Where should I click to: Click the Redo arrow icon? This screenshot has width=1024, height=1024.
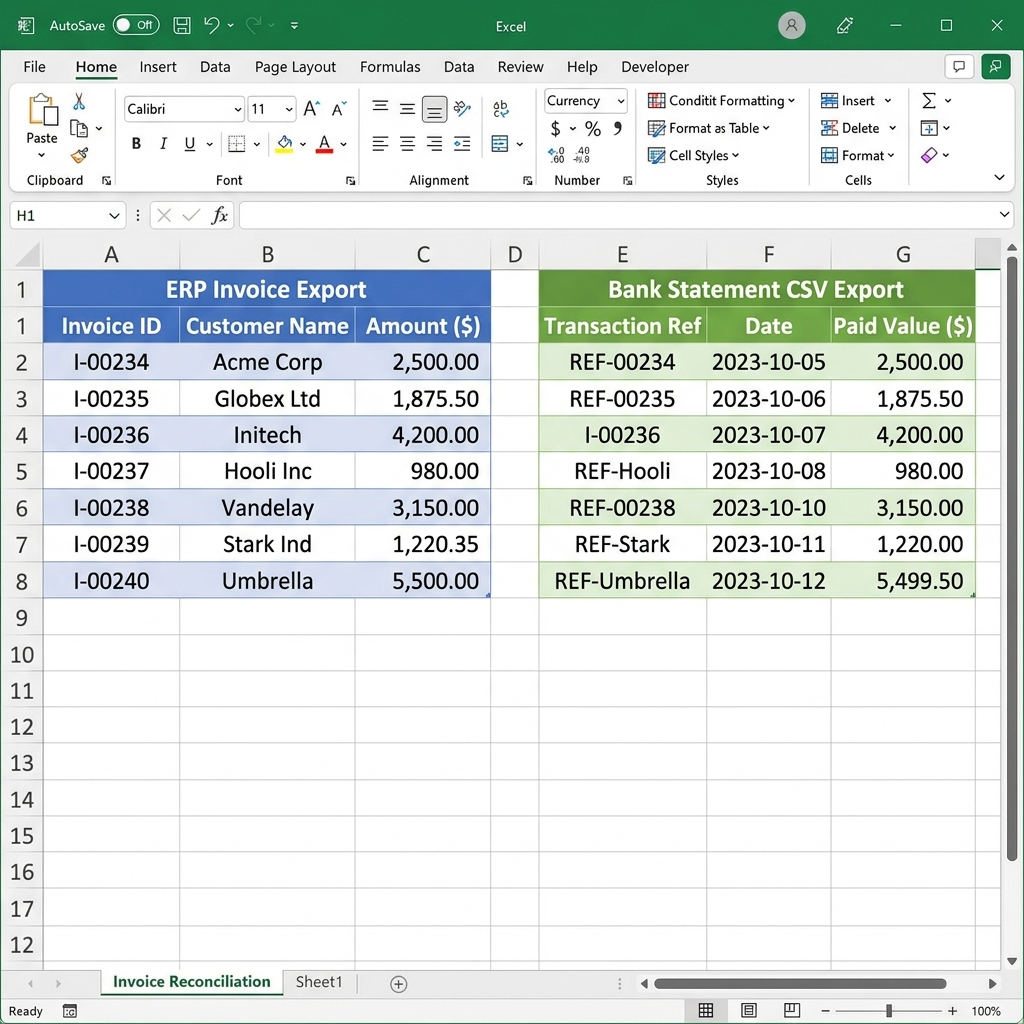point(253,25)
